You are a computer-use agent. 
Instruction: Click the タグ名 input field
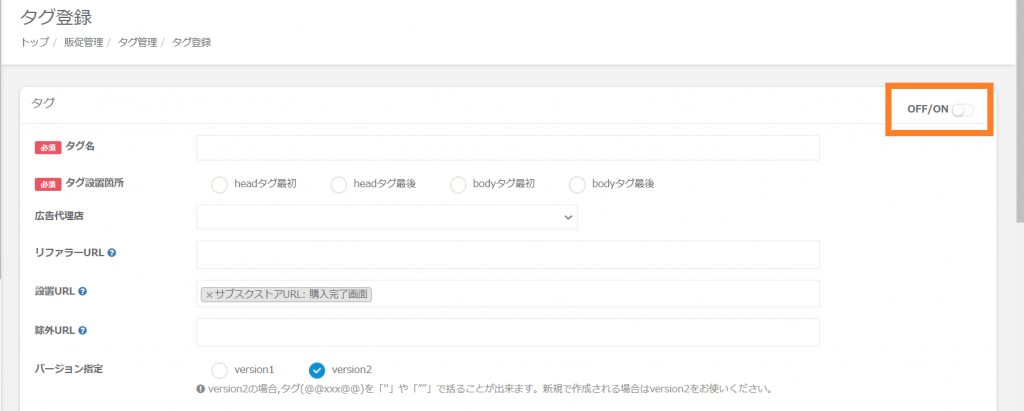[x=508, y=148]
